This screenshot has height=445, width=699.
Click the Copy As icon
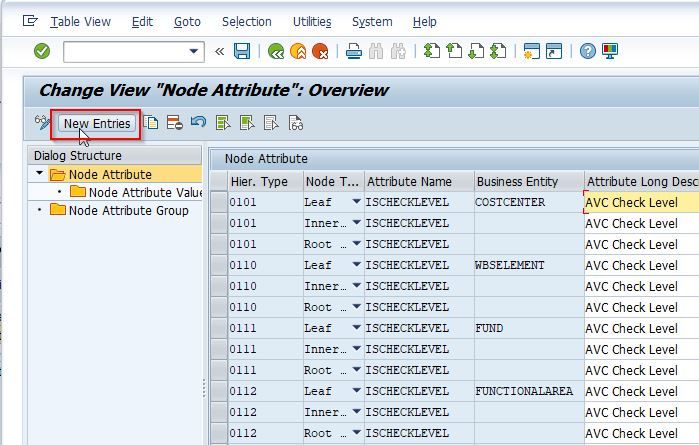pyautogui.click(x=151, y=123)
